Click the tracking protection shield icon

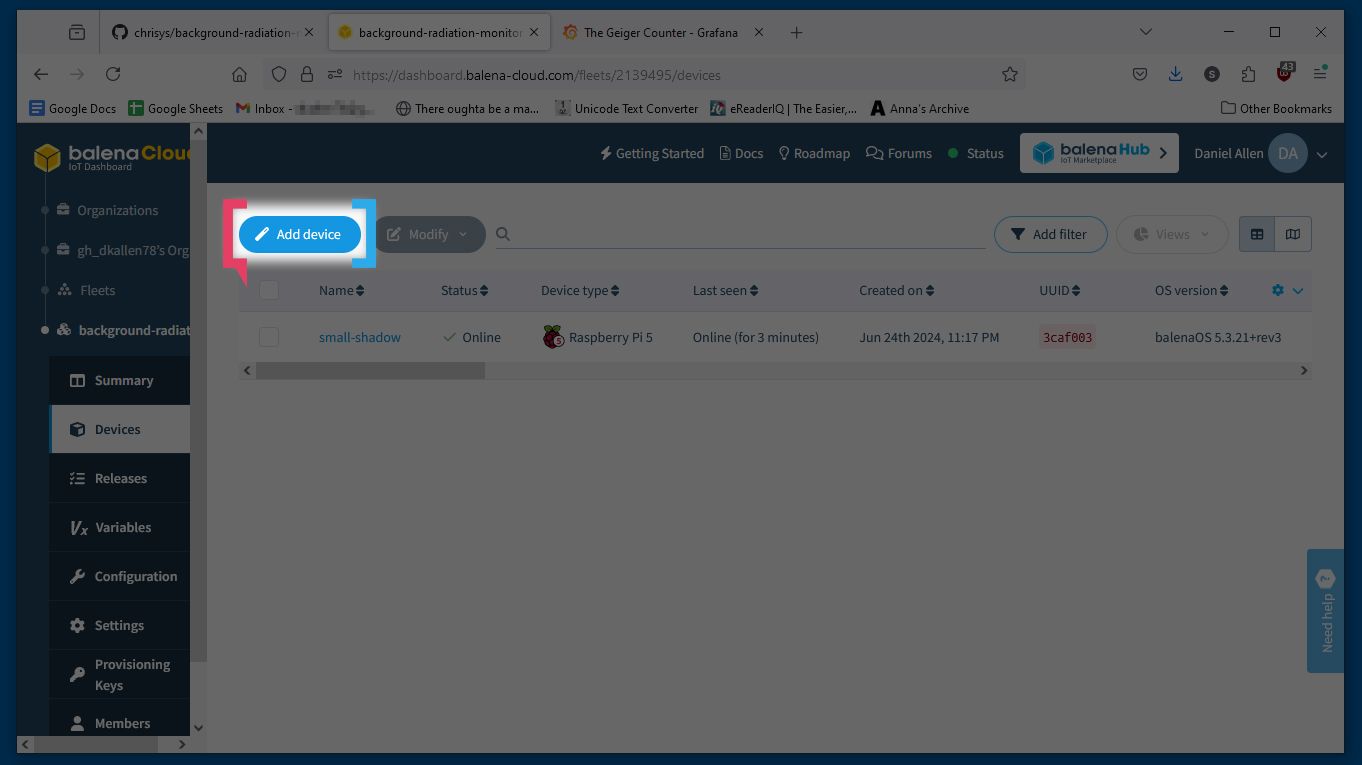tap(279, 74)
